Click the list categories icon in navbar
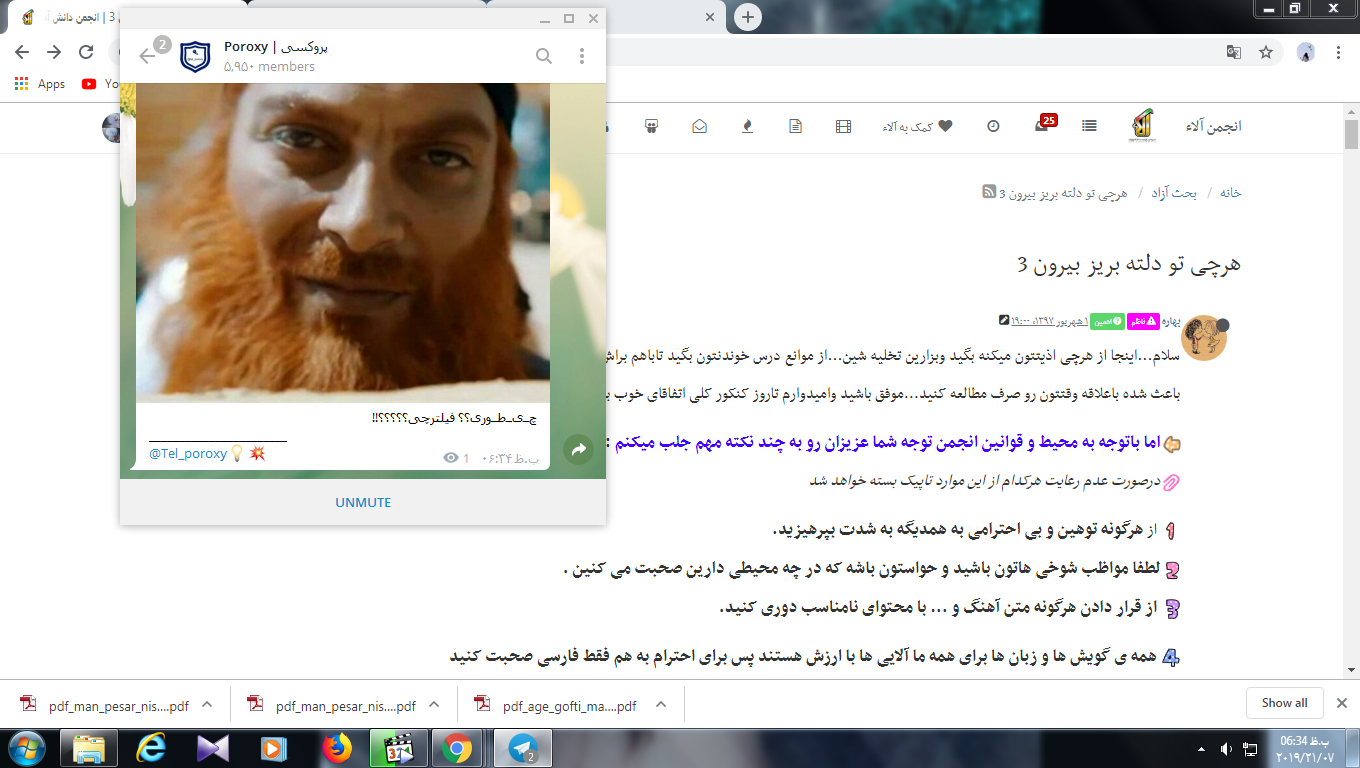Viewport: 1360px width, 768px height. click(x=1089, y=126)
